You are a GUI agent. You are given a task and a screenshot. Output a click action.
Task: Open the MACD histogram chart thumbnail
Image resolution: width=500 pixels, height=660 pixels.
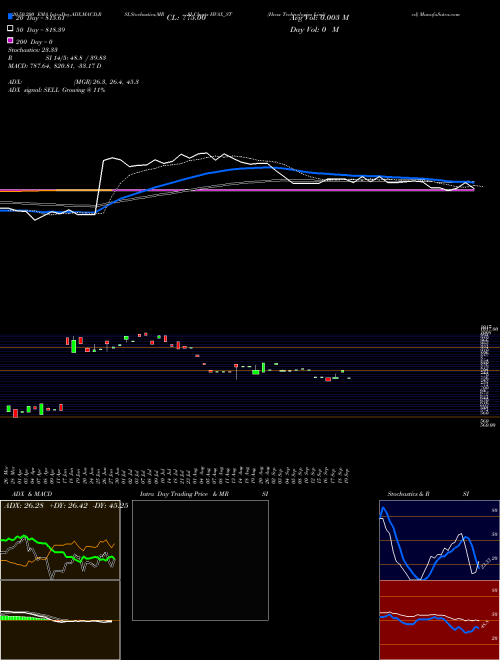pos(60,620)
